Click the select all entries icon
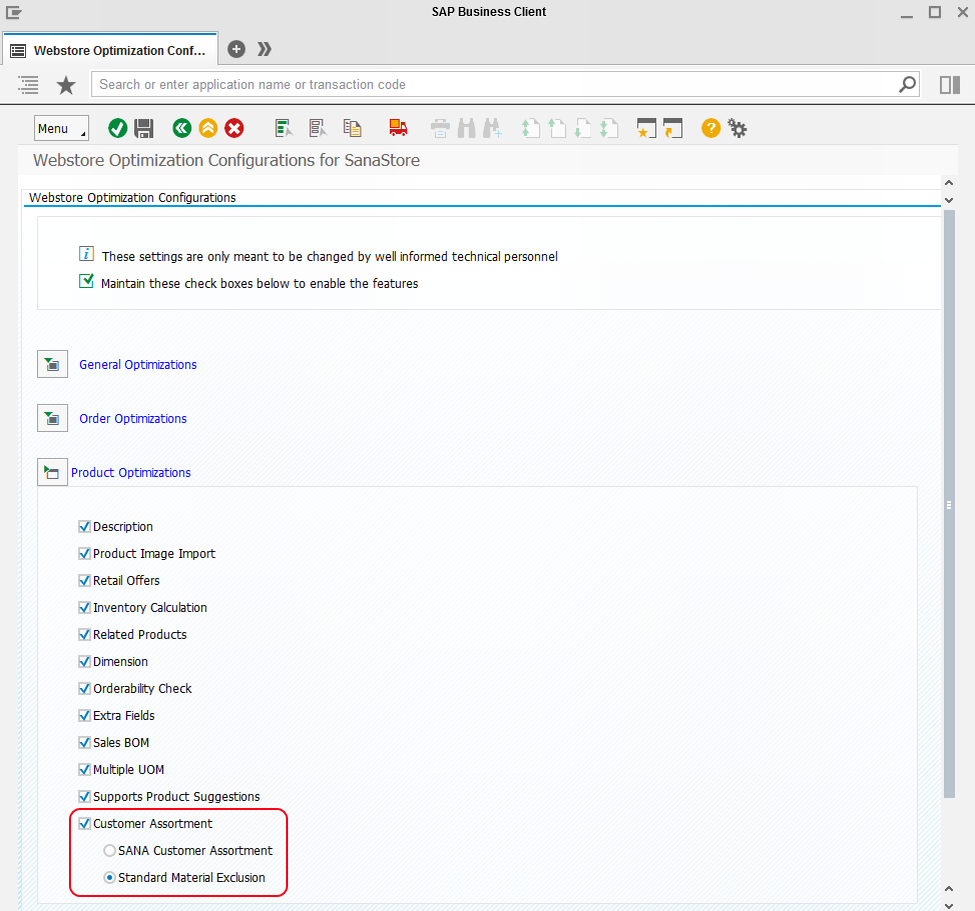Image resolution: width=975 pixels, height=911 pixels. tap(284, 129)
